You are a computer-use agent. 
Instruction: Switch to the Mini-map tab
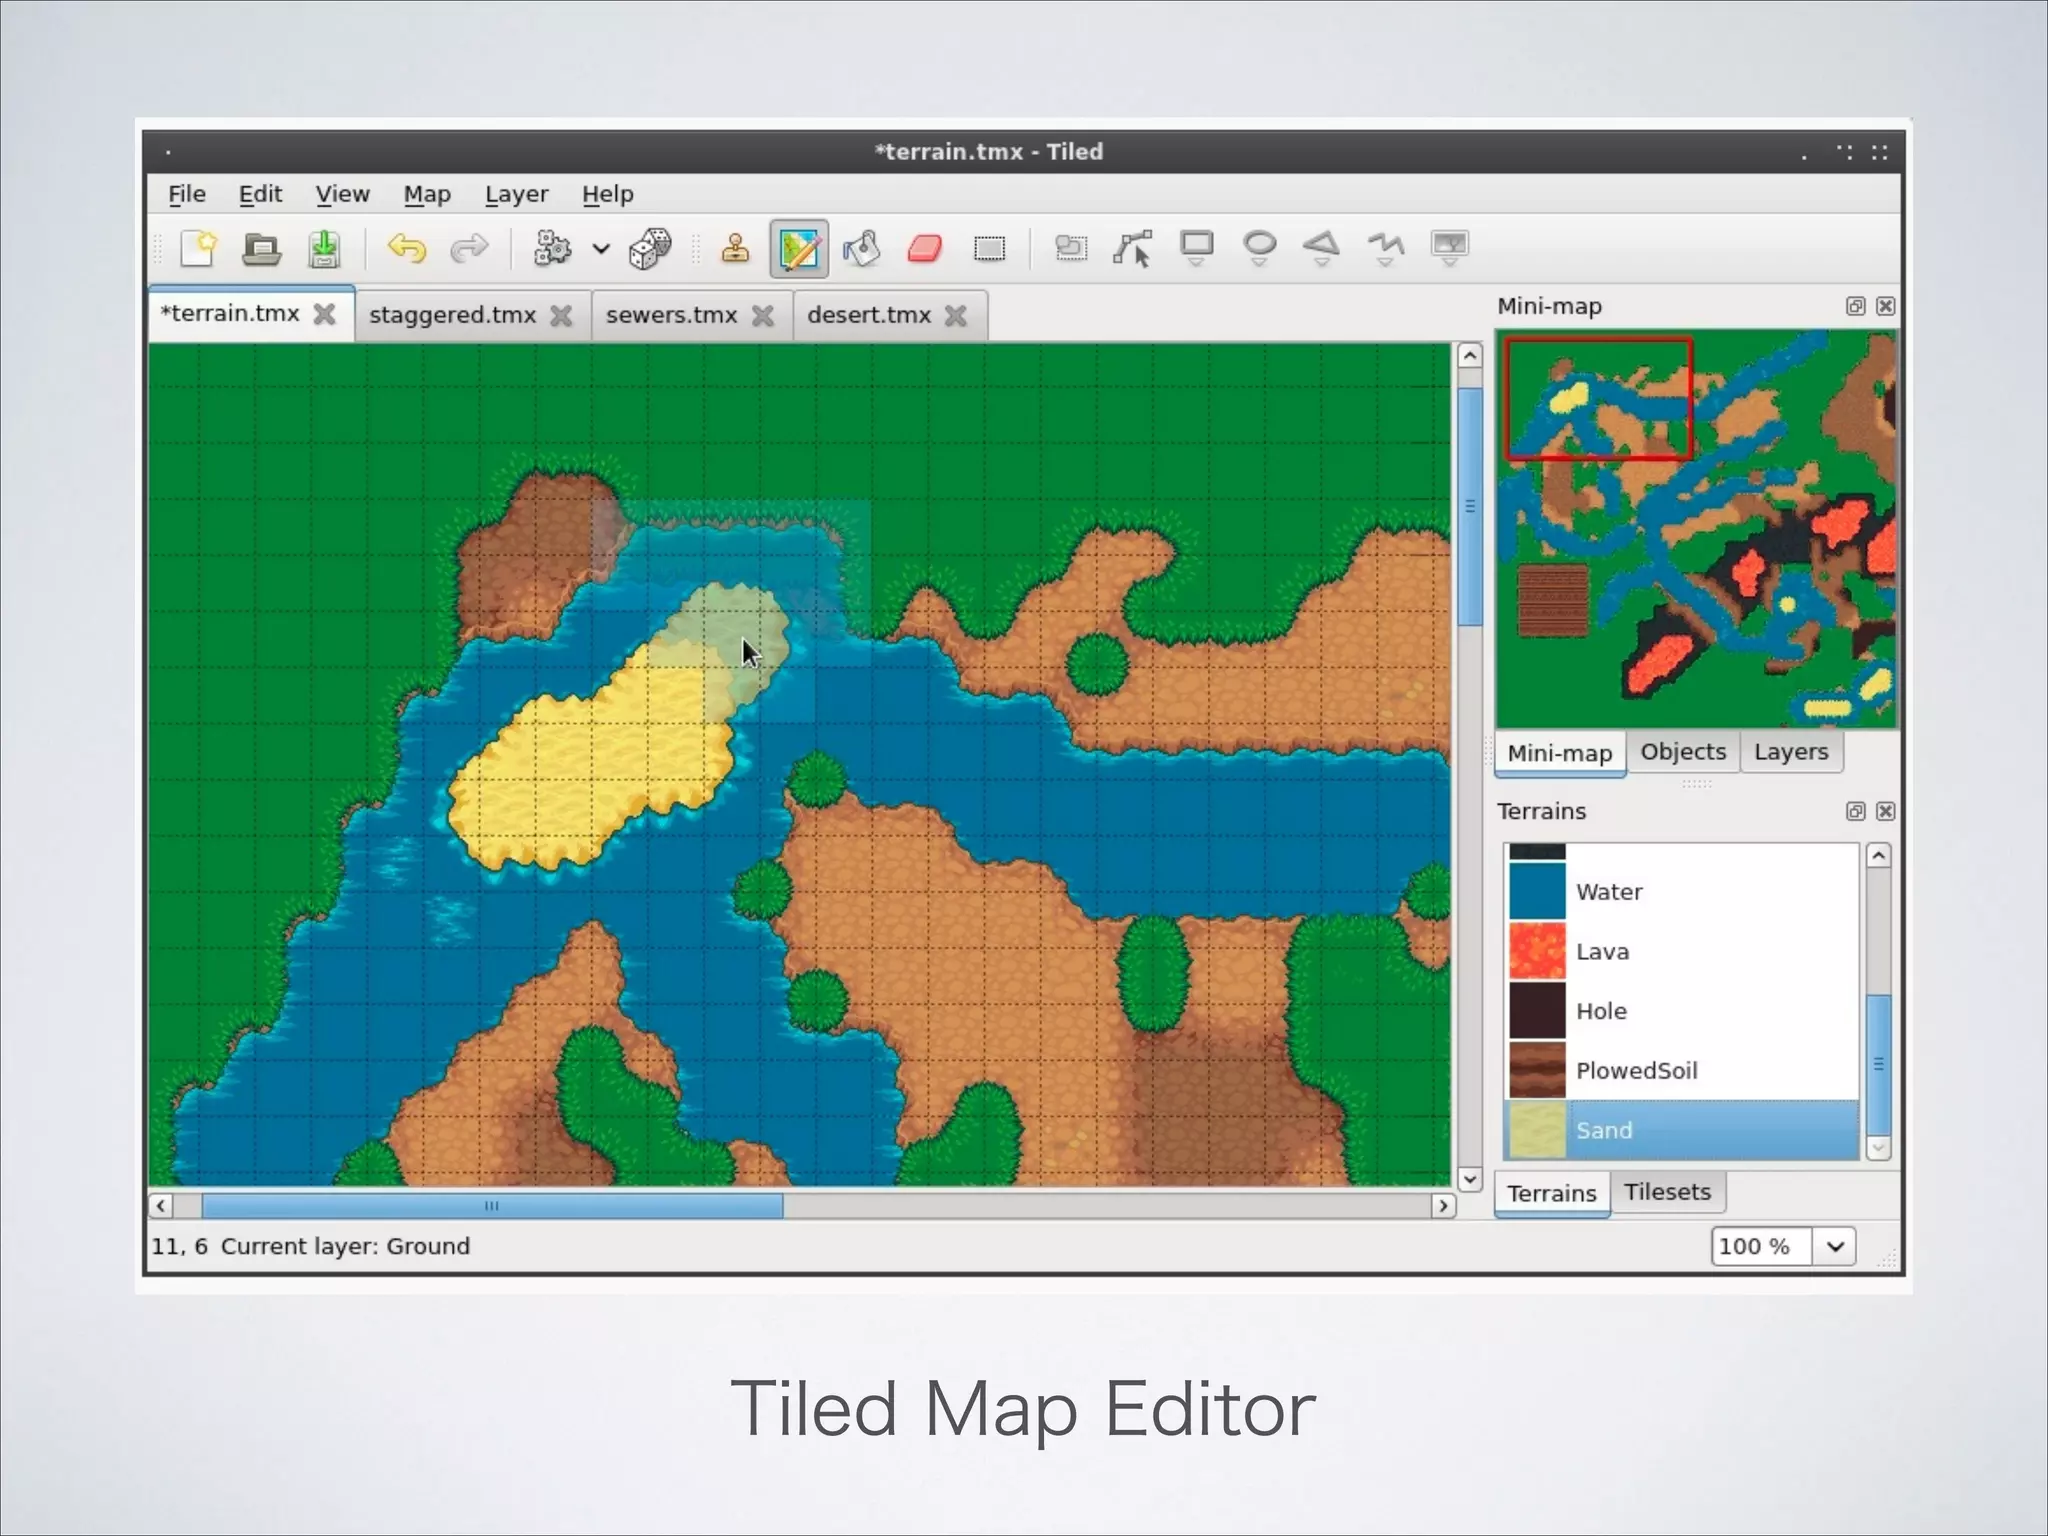point(1560,753)
